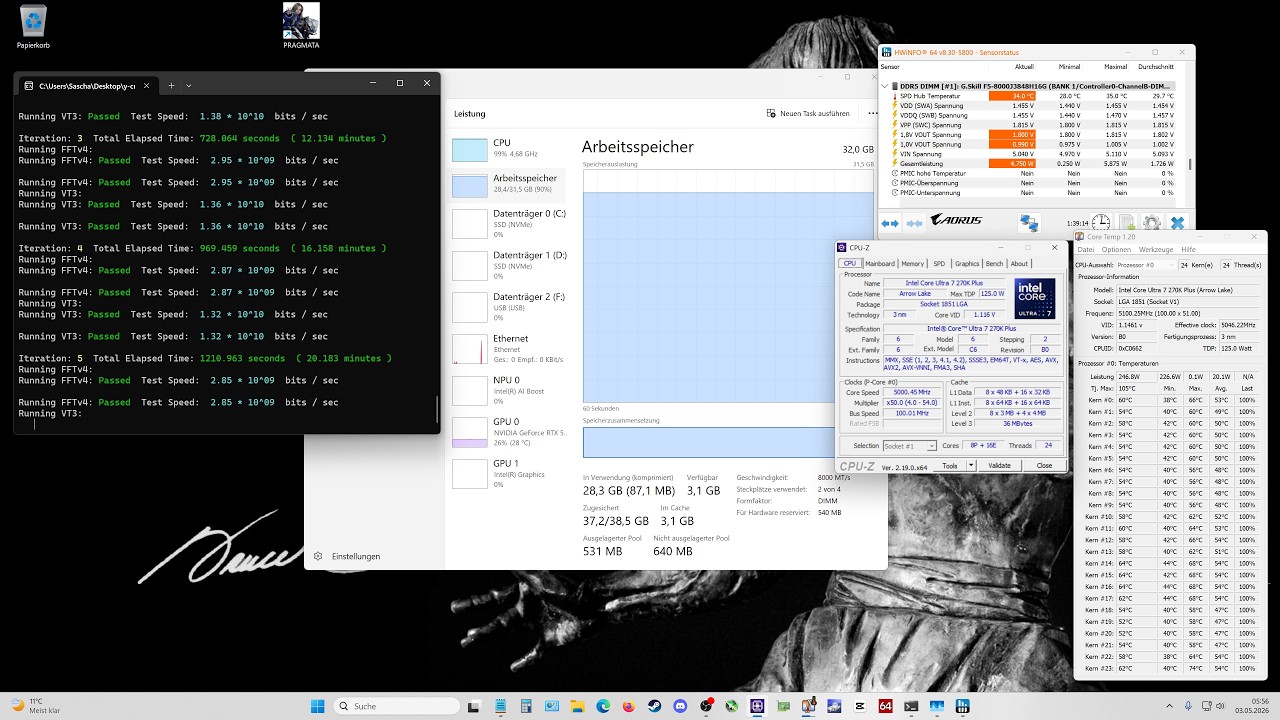Select Arbeitsspeicher in performance list

point(507,184)
